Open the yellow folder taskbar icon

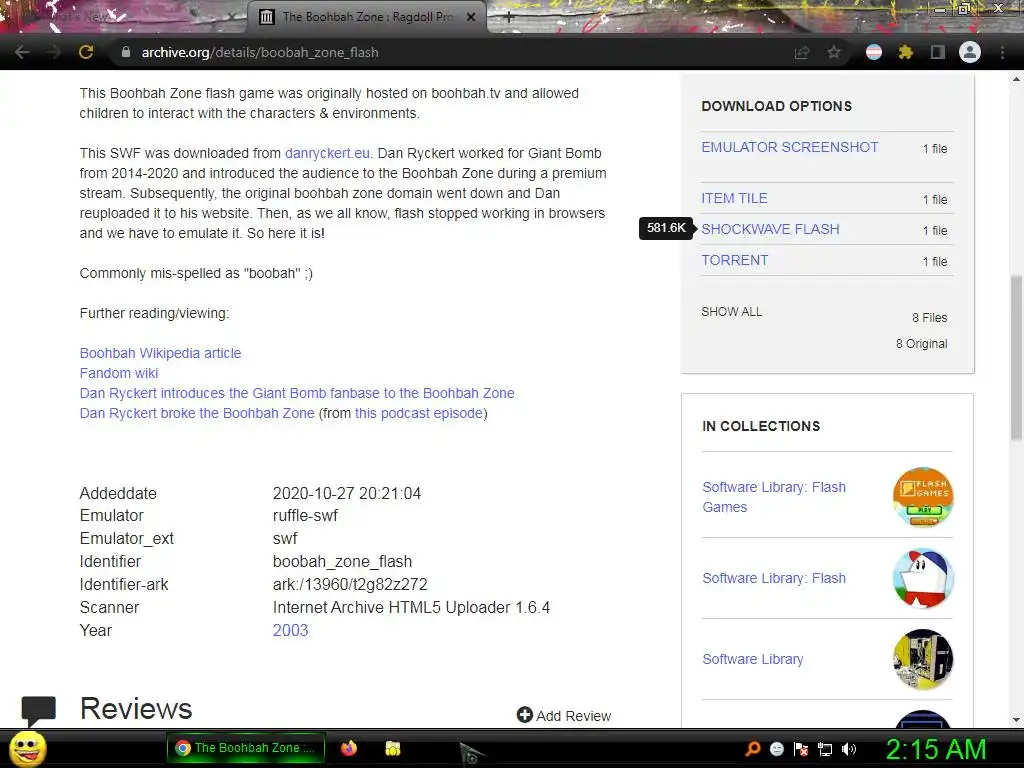[392, 748]
